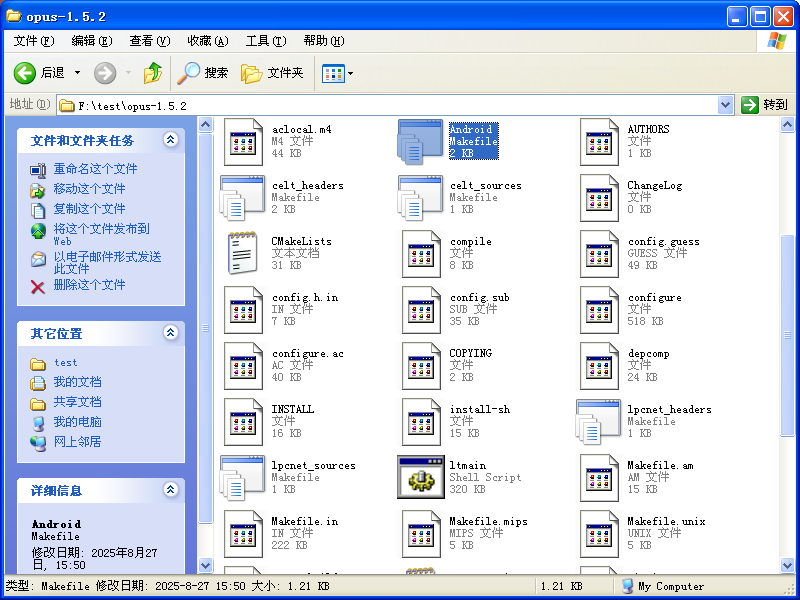Click the Views icon in toolbar
The image size is (800, 600).
tap(334, 73)
